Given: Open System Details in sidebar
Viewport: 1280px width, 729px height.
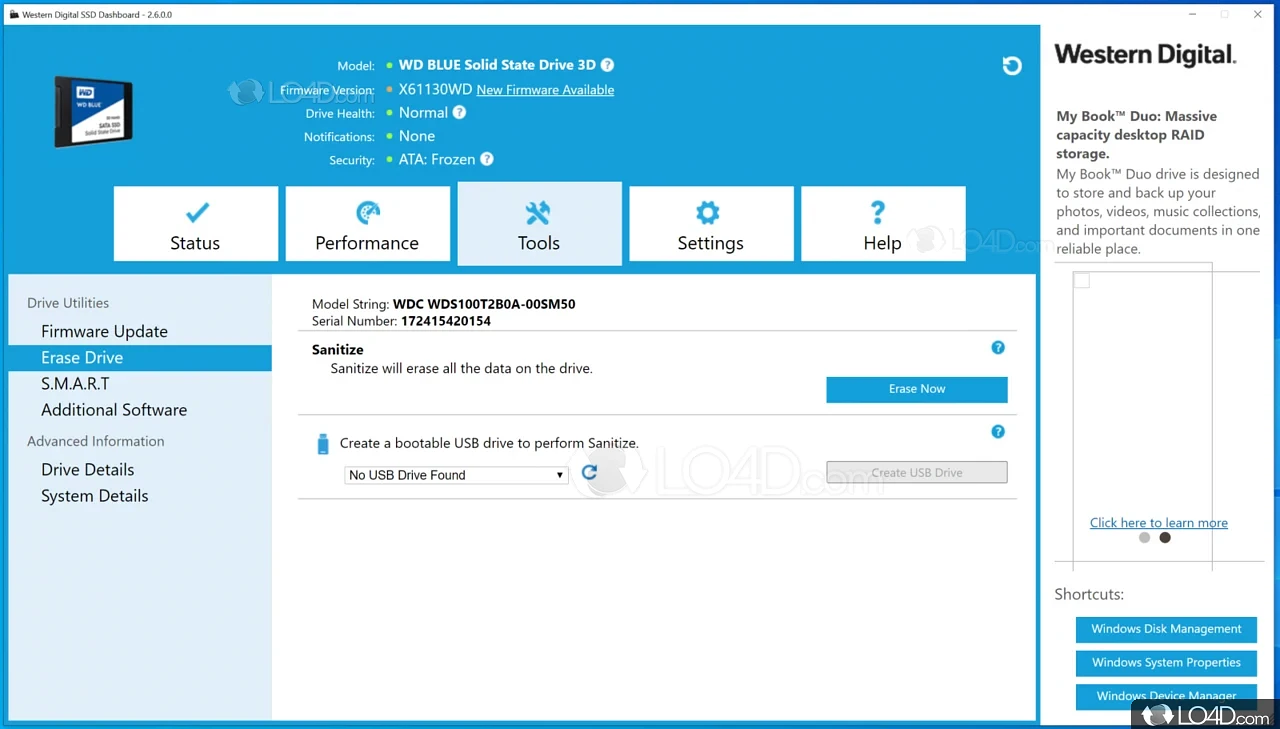Looking at the screenshot, I should [94, 496].
